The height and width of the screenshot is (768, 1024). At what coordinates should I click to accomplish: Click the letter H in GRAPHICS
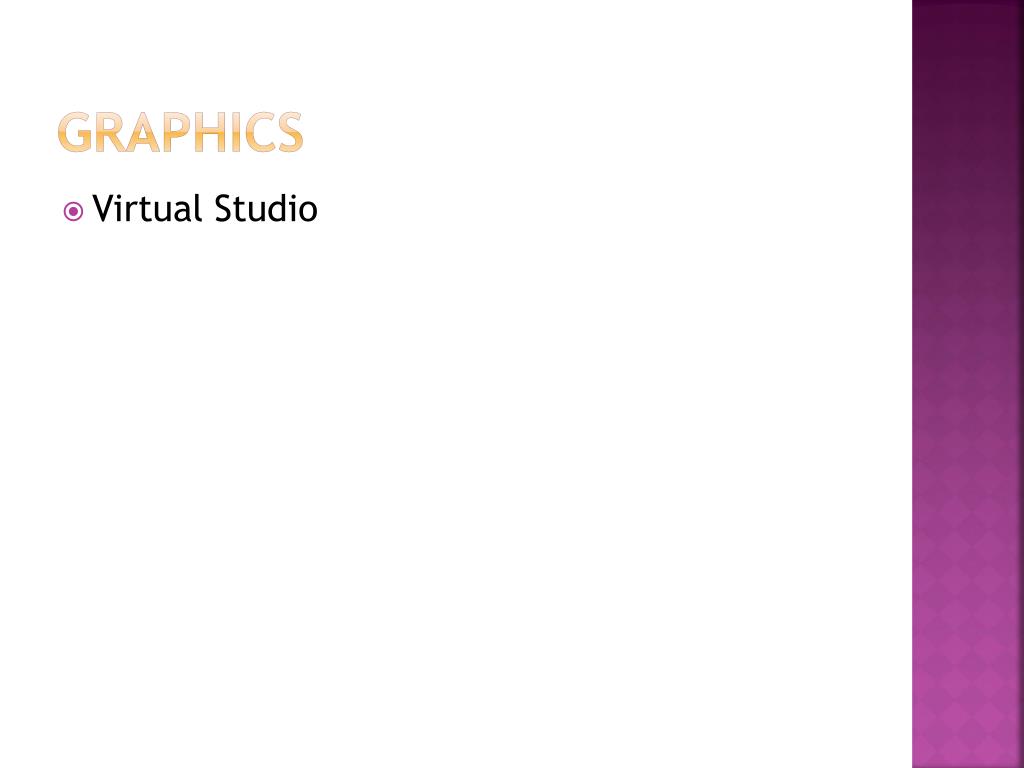tap(211, 132)
